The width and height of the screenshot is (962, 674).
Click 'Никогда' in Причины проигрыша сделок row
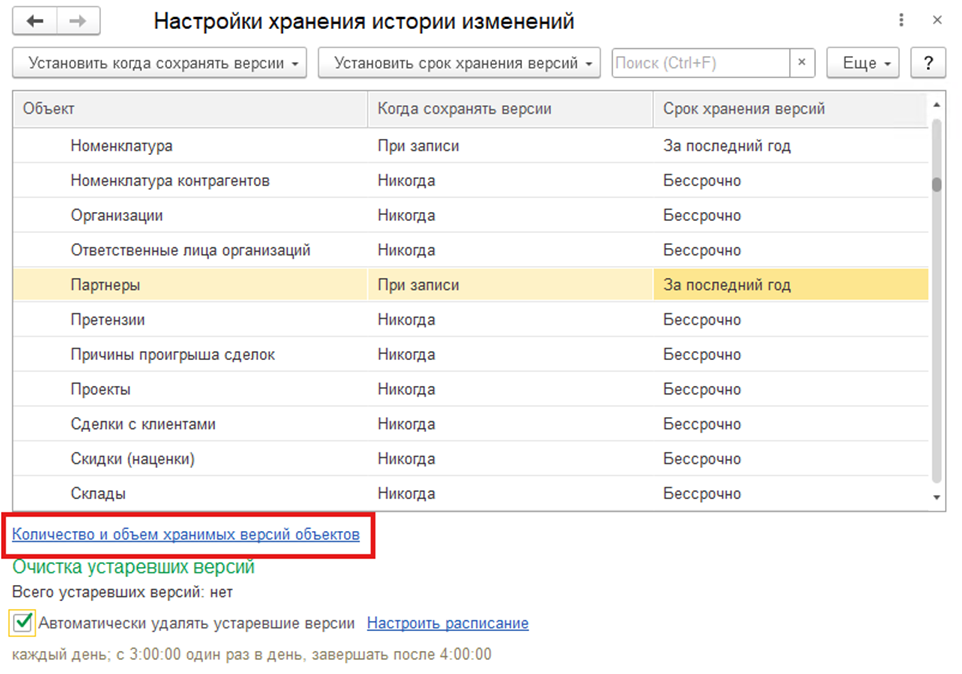(510, 354)
